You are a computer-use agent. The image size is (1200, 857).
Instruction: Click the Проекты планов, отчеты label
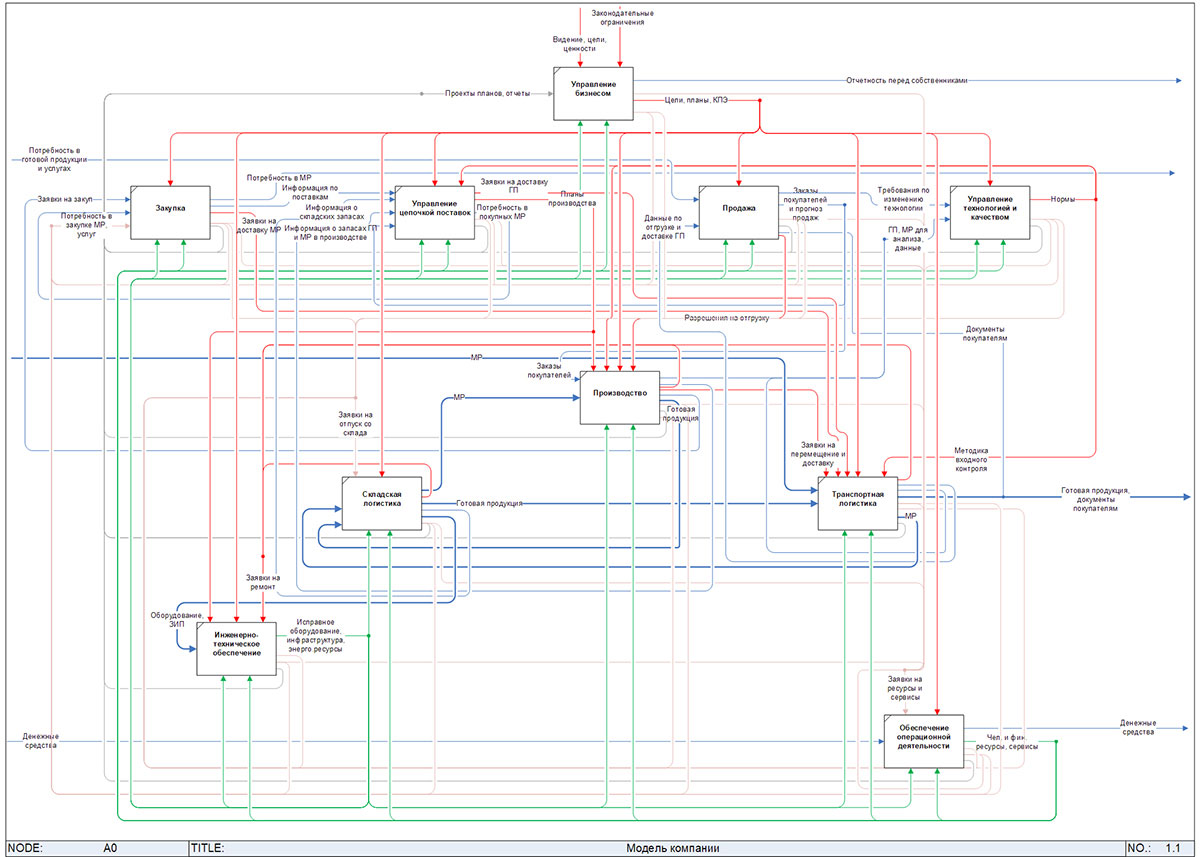click(485, 93)
